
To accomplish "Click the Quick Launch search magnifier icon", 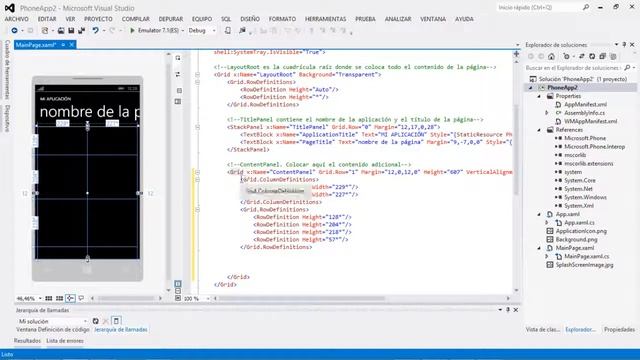I will (586, 7).
